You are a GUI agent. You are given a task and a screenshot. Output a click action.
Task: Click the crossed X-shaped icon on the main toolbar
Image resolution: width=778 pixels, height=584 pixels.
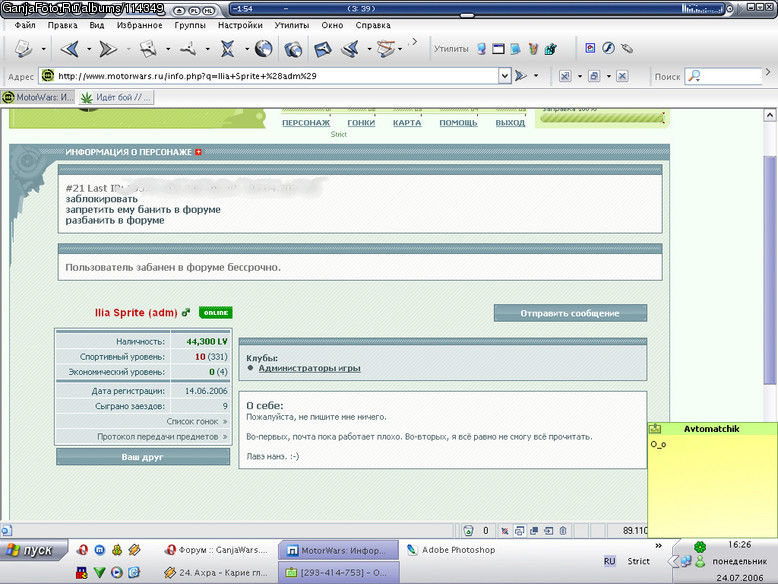click(227, 49)
